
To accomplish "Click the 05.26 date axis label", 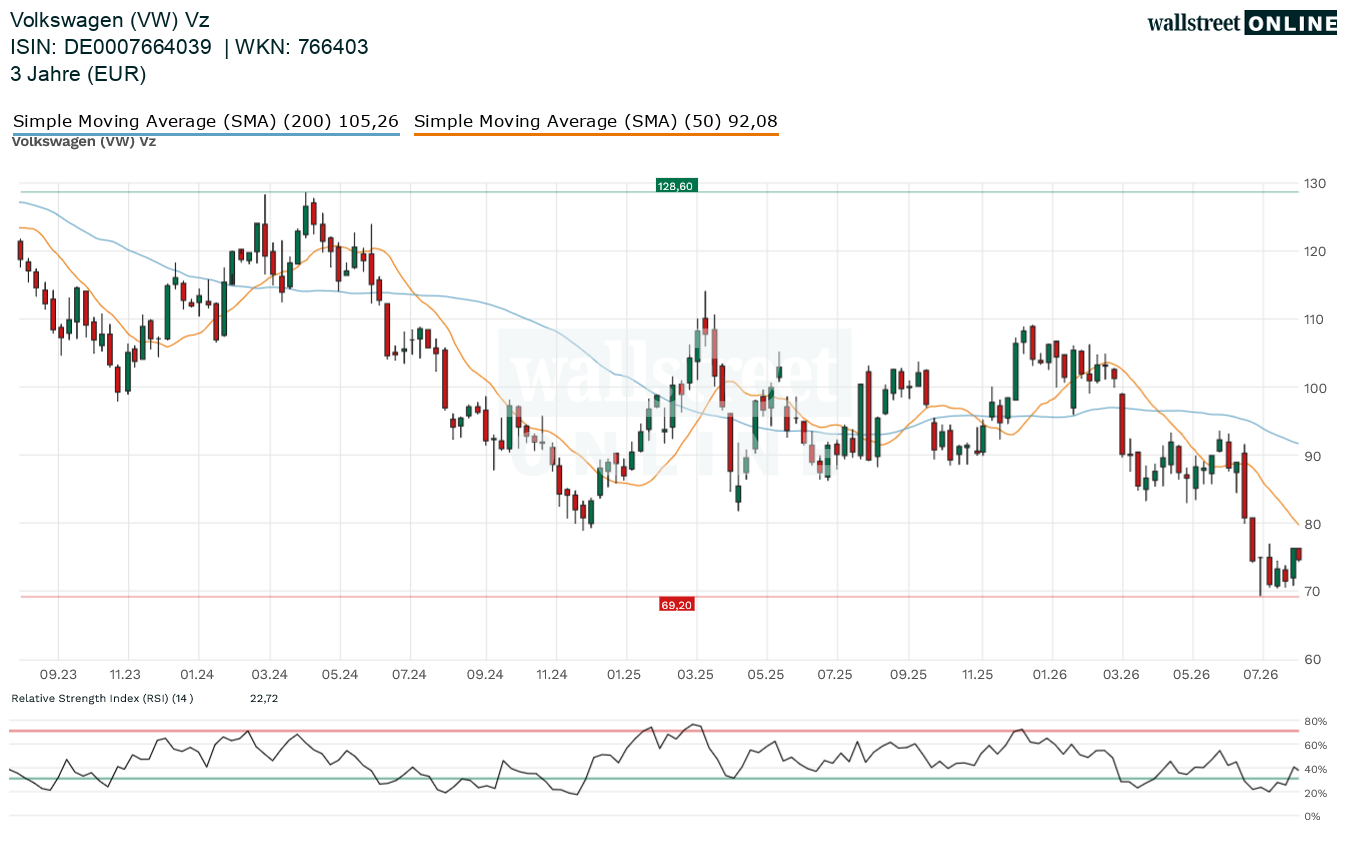I will tap(1191, 675).
